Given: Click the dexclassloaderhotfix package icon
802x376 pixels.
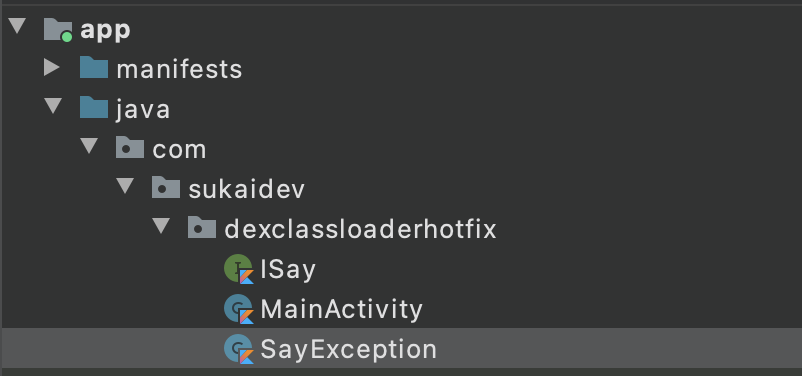Looking at the screenshot, I should 202,228.
